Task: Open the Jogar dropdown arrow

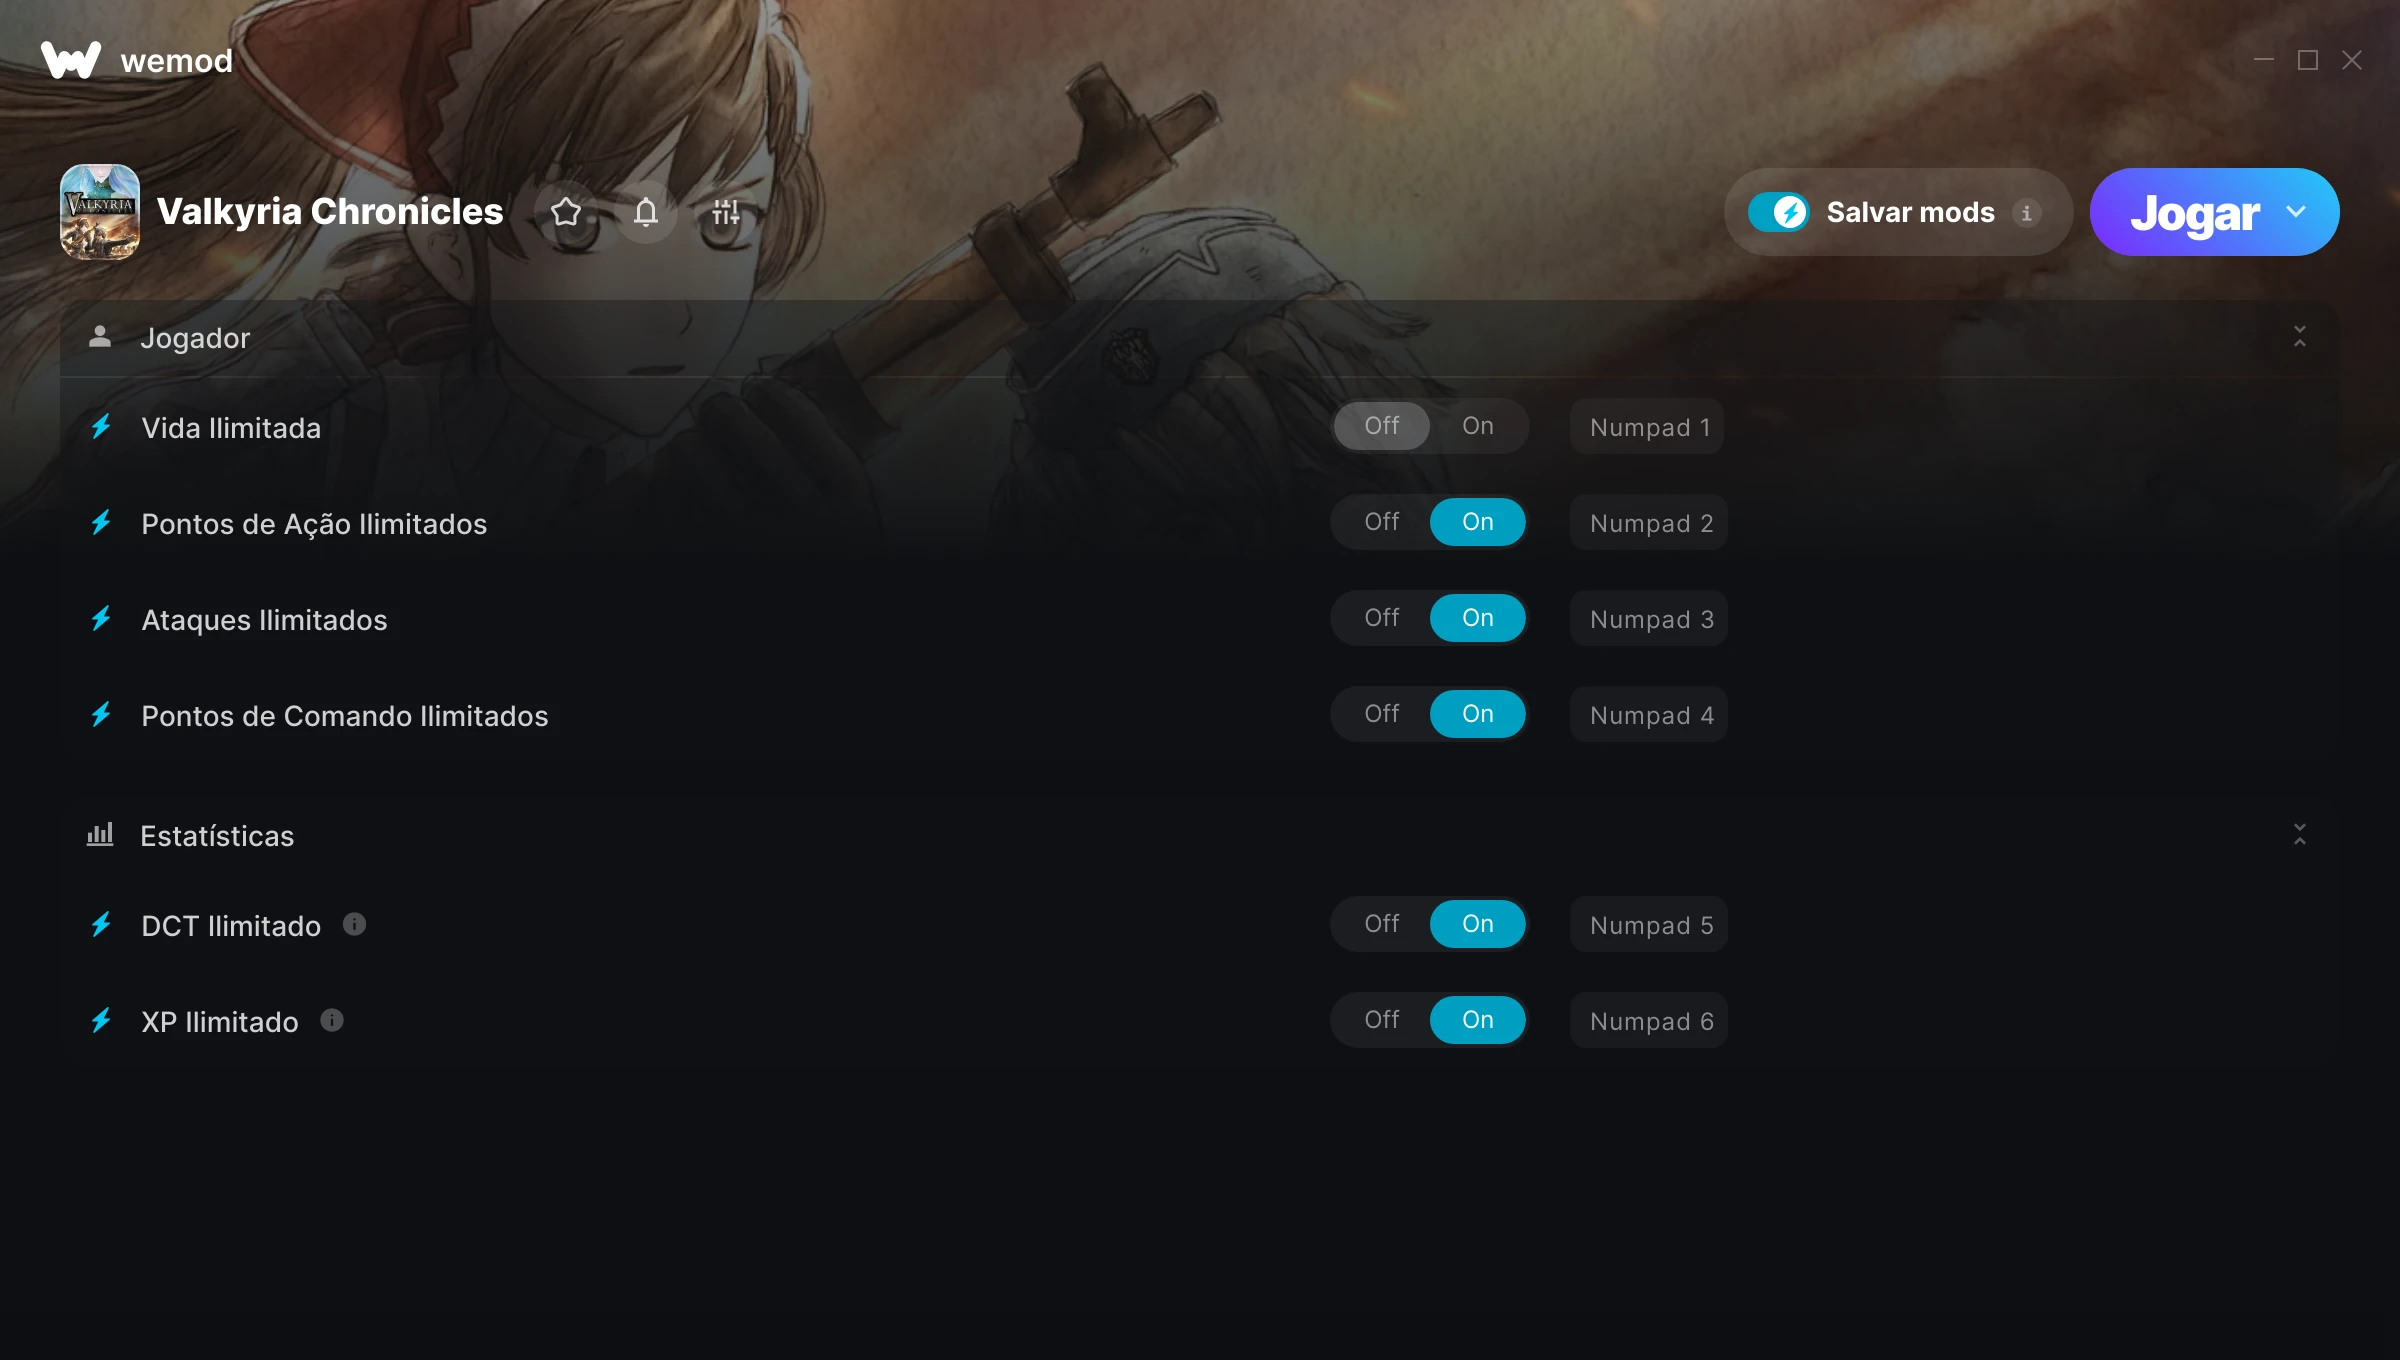Action: pyautogui.click(x=2296, y=212)
